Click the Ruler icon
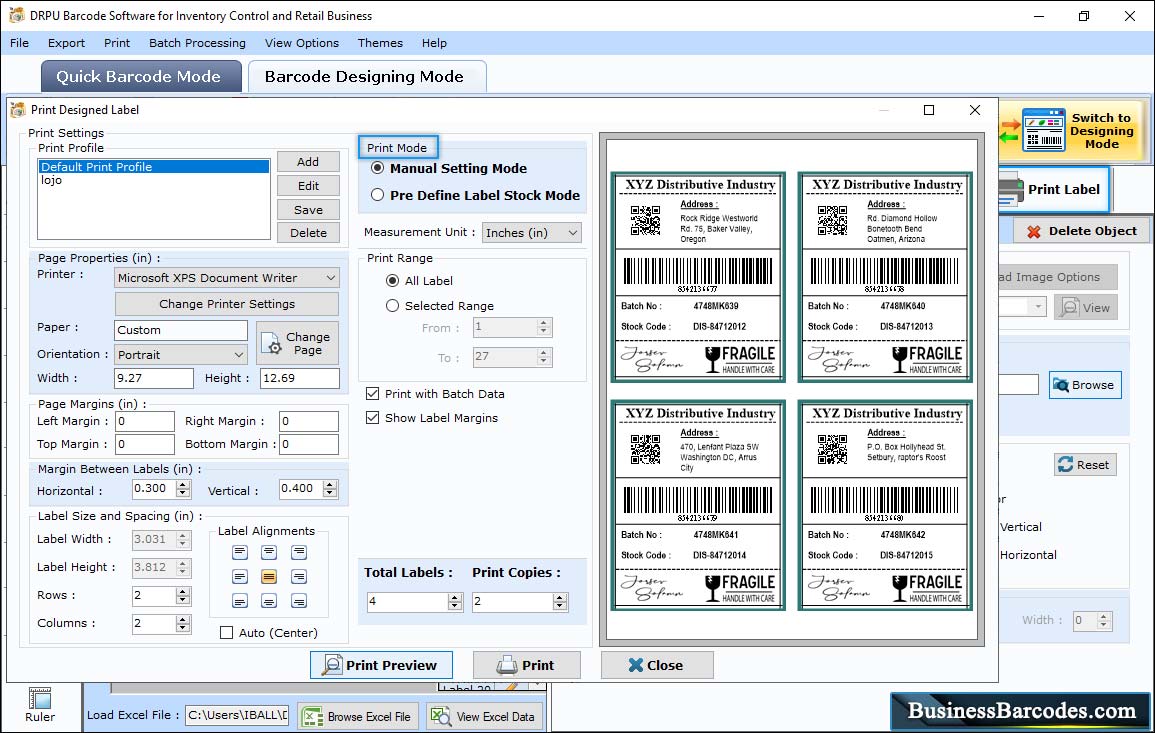The height and width of the screenshot is (733, 1155). click(x=40, y=698)
